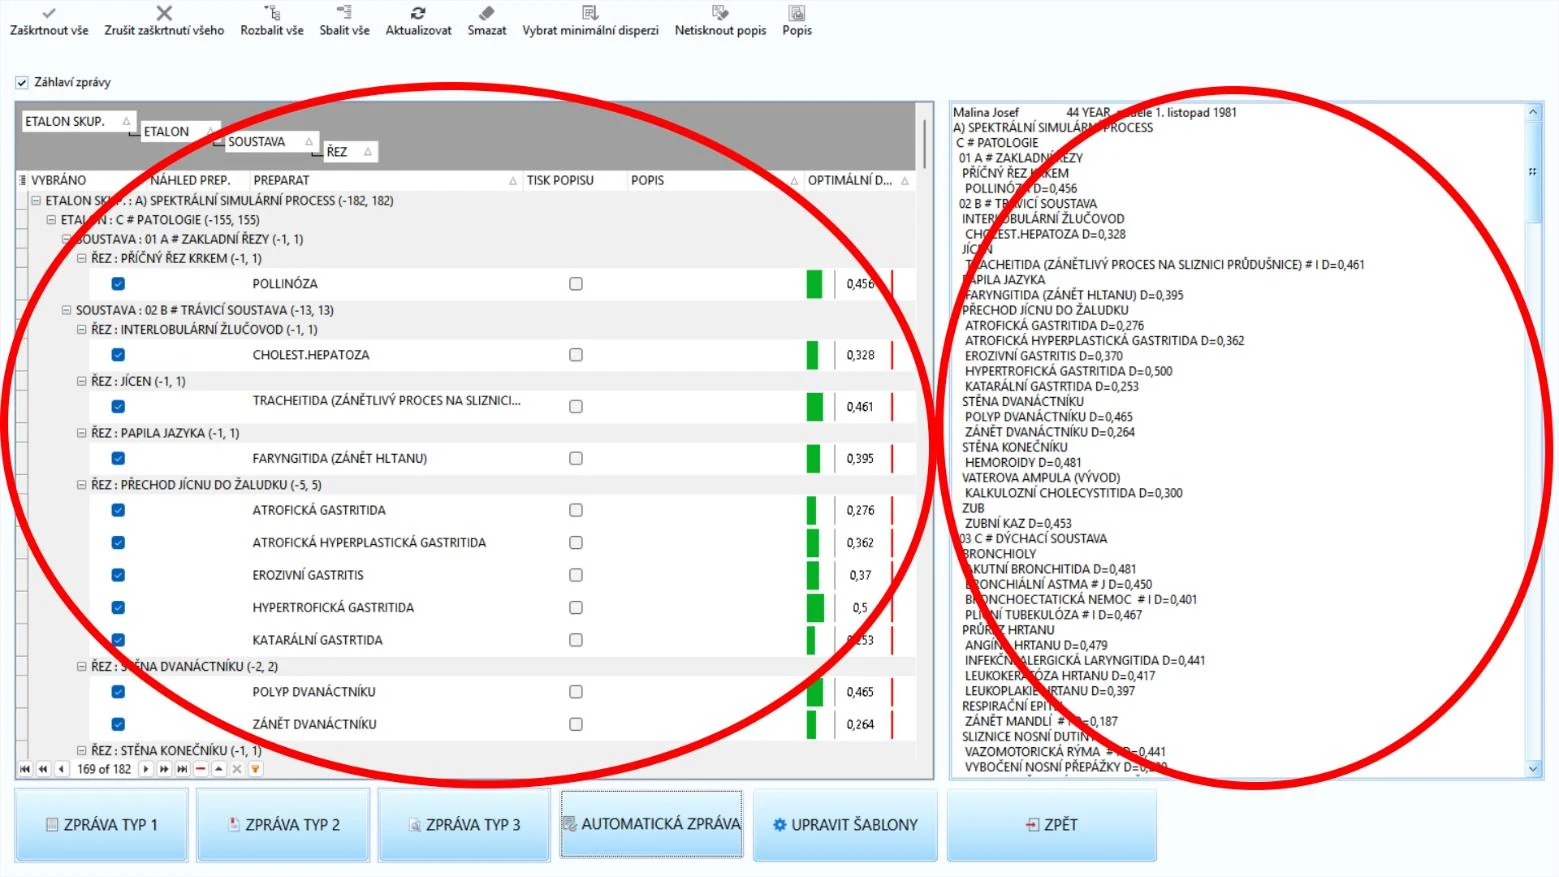Collapse the ŘEZ: JÍCEN group
Image resolution: width=1559 pixels, height=877 pixels.
coord(82,381)
